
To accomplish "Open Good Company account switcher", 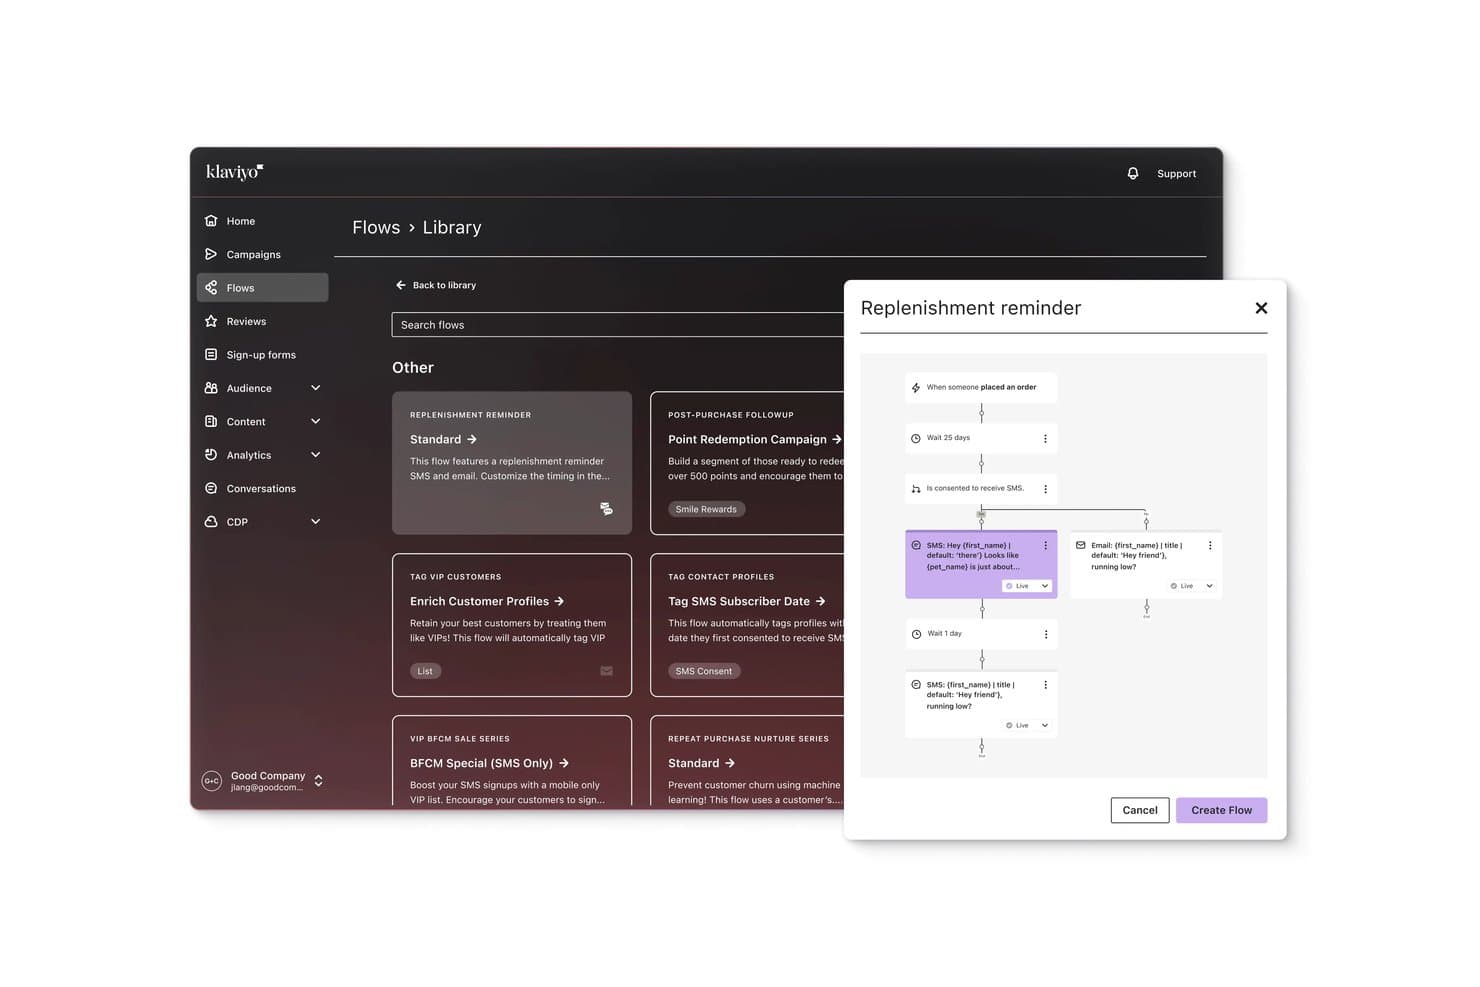I will (262, 781).
